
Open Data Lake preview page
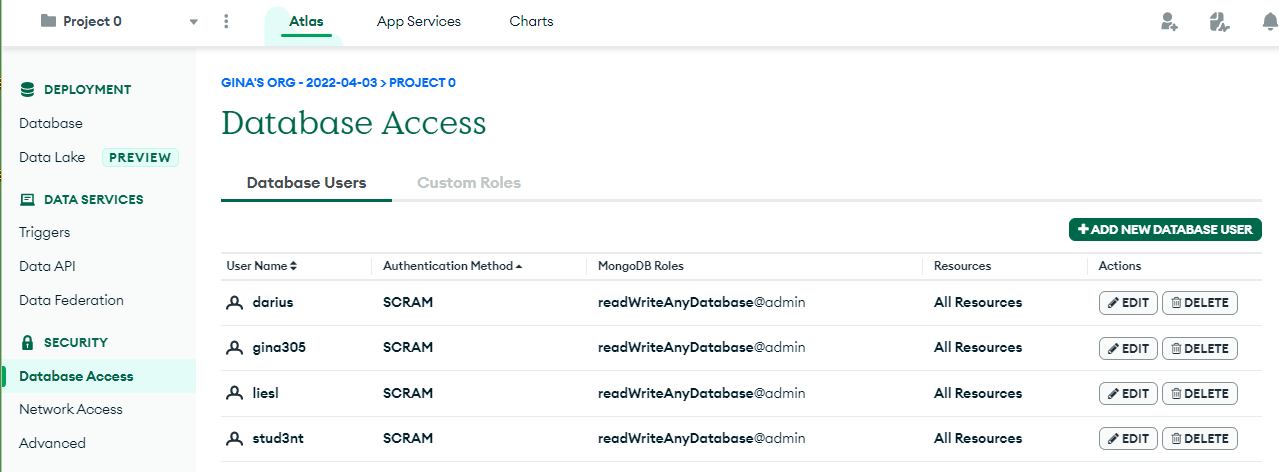tap(52, 157)
